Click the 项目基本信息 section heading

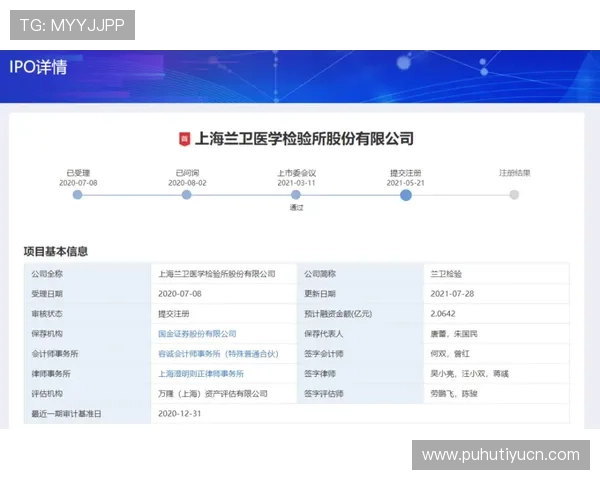click(x=56, y=251)
